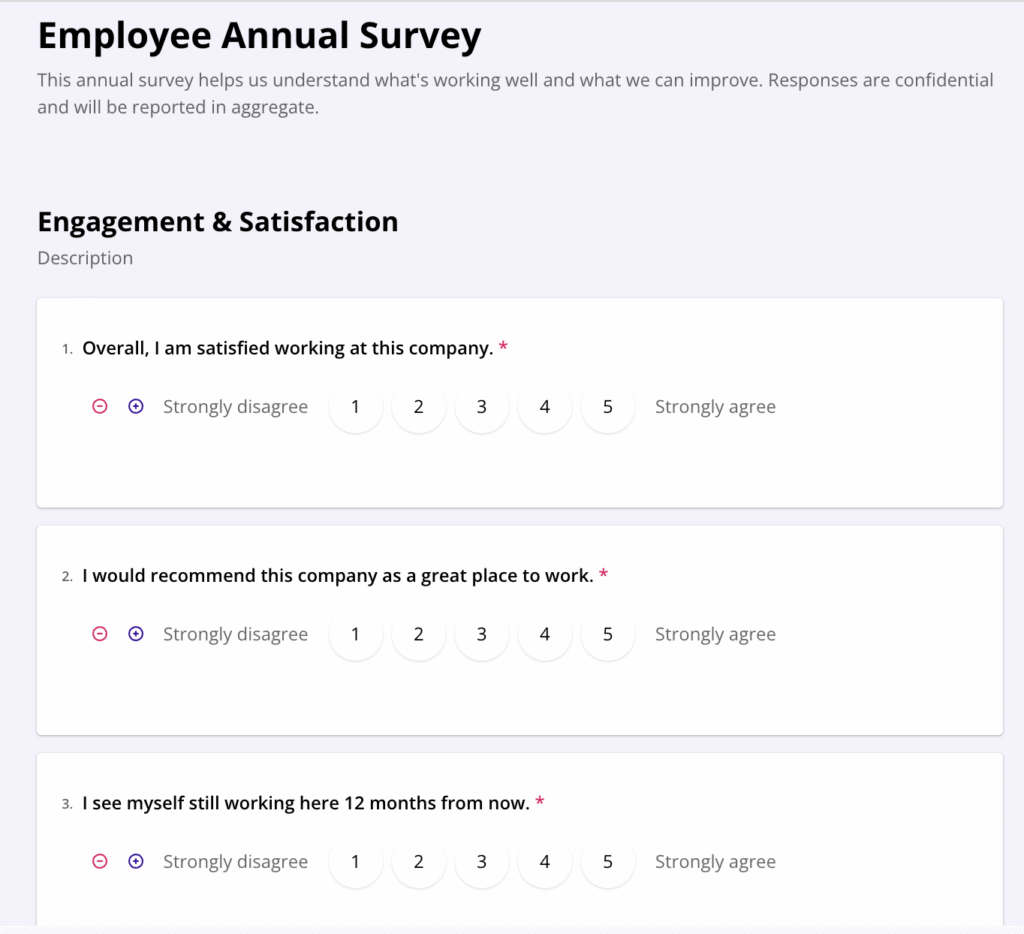
Task: Choose rating 4 for recommend company question
Action: coord(544,634)
